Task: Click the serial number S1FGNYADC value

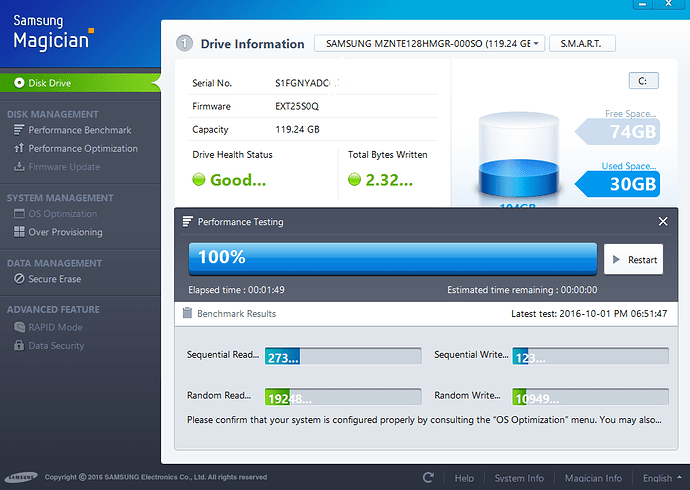Action: click(x=302, y=83)
